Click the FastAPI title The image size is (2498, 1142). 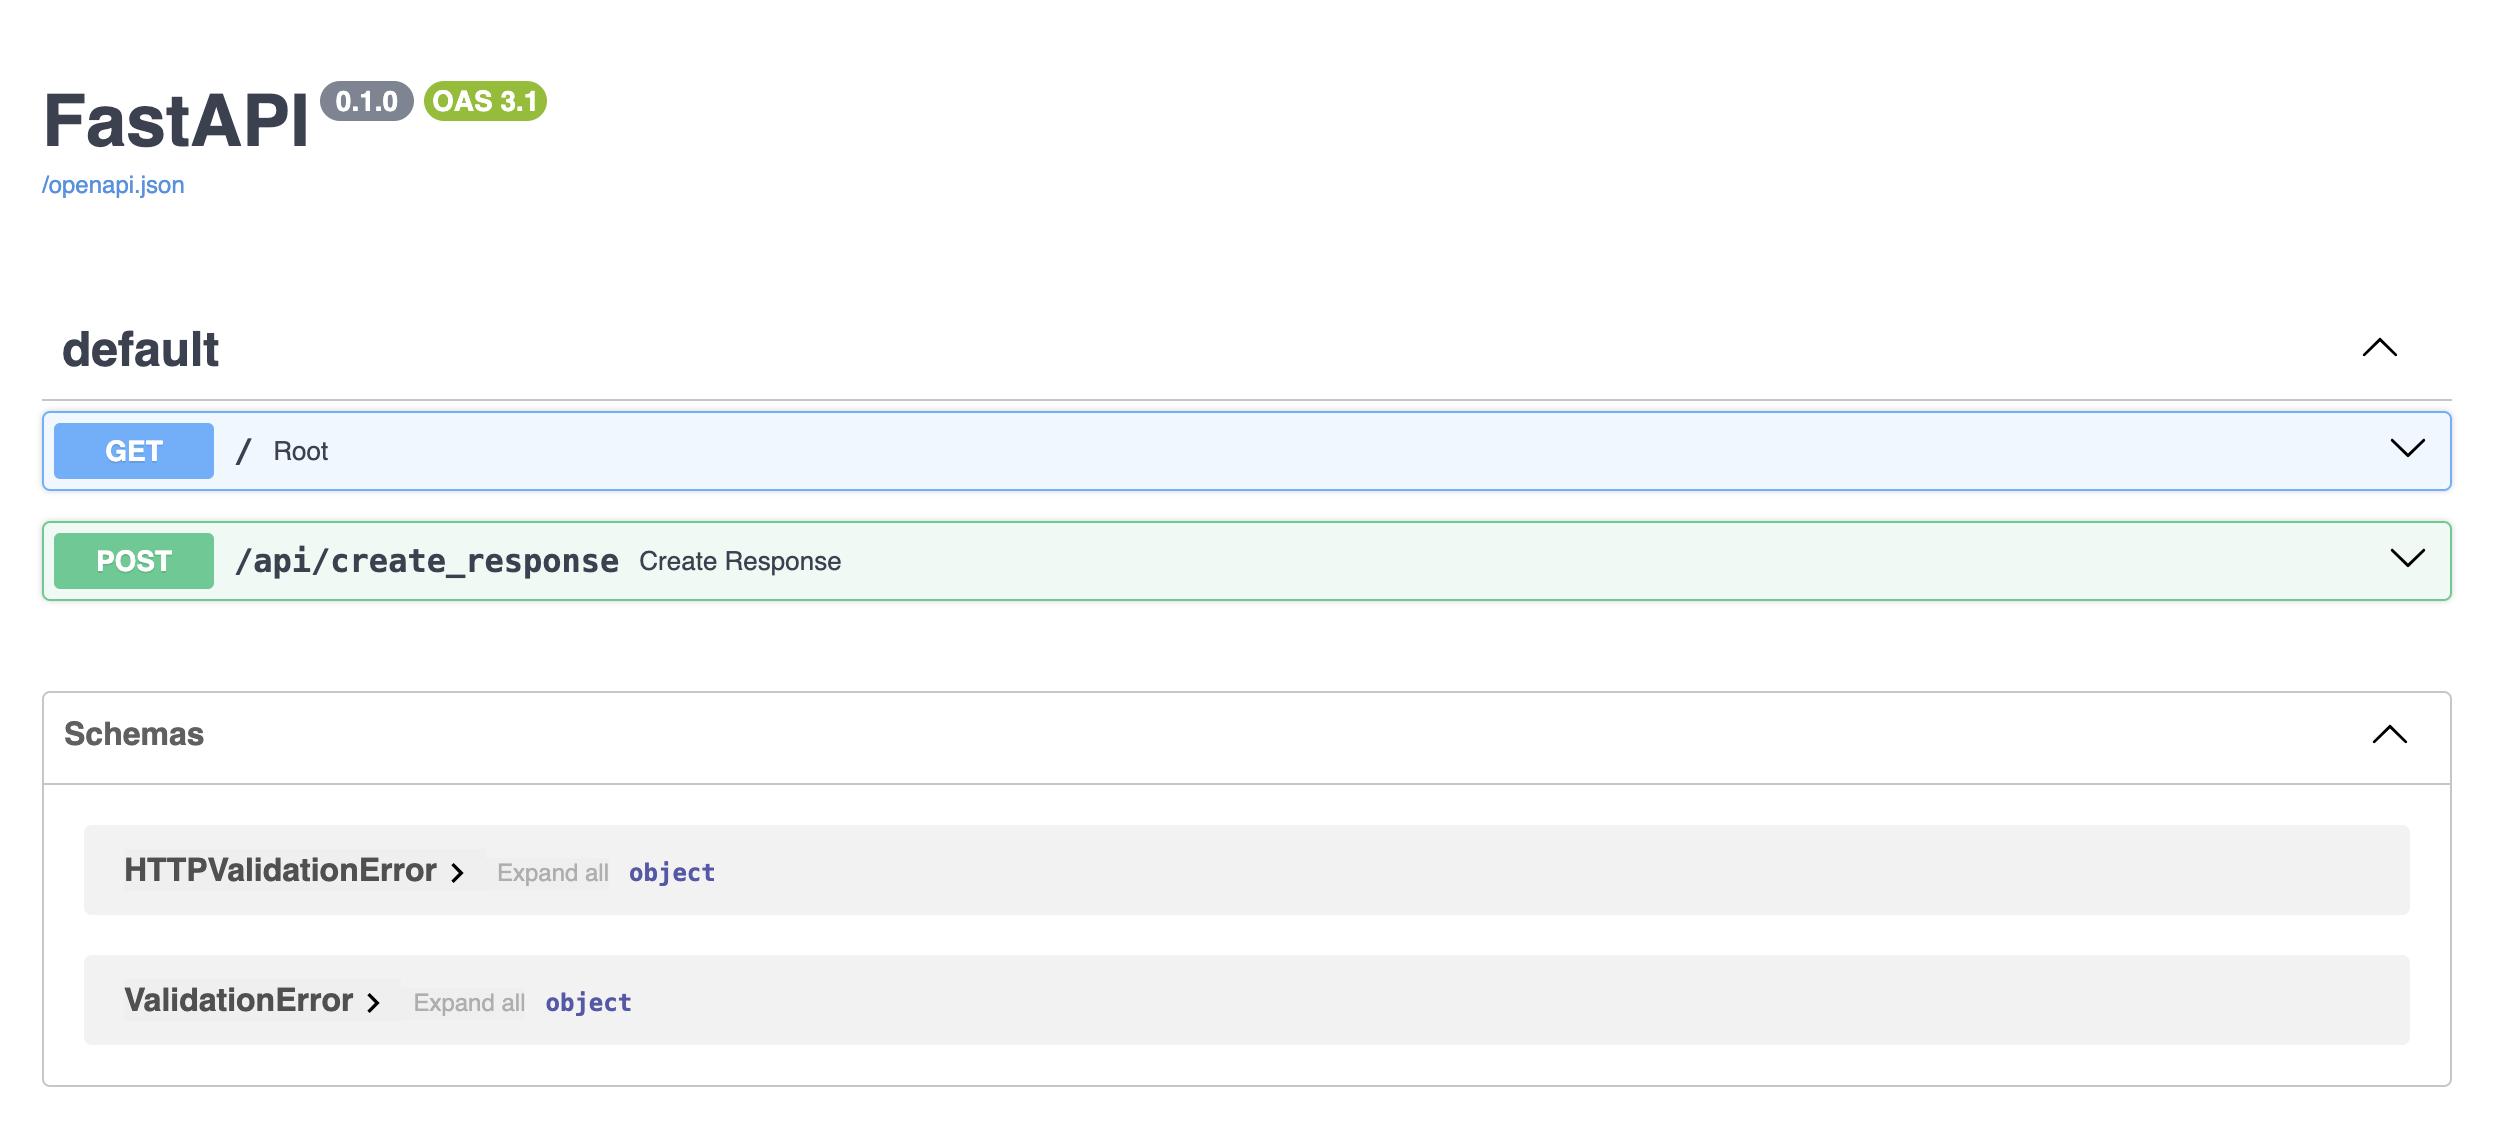click(x=176, y=121)
